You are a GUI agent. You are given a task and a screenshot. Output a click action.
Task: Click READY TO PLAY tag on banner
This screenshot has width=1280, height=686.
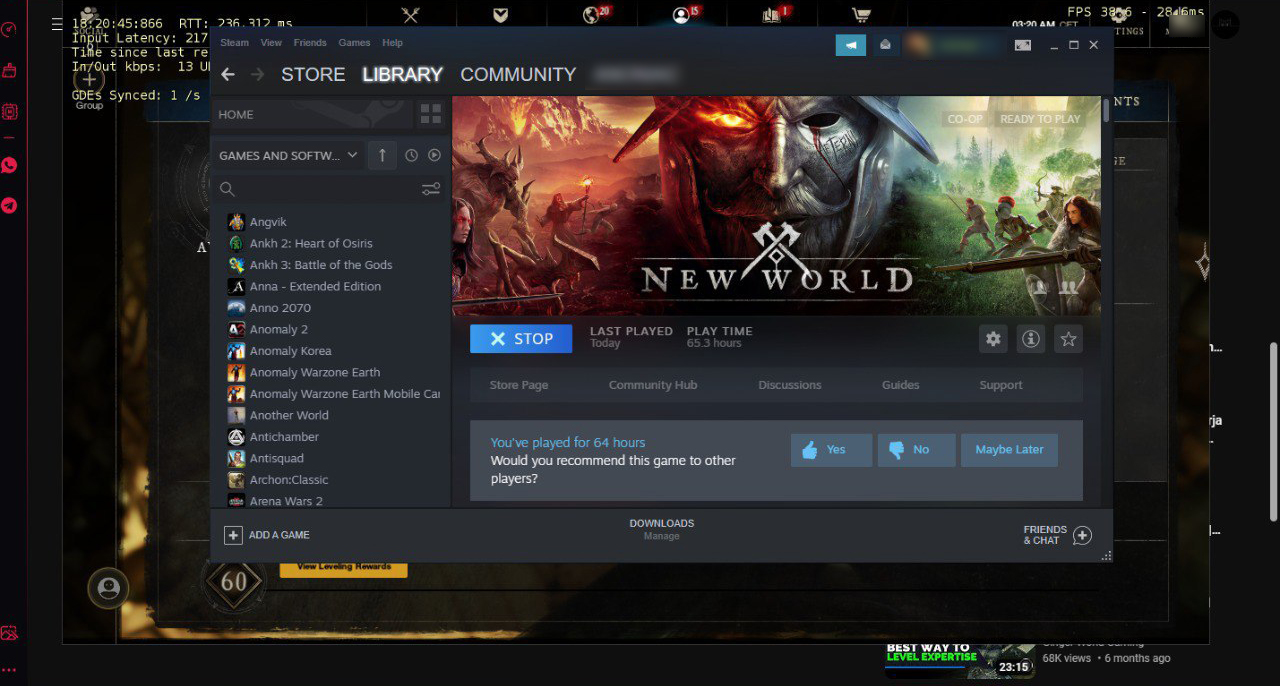[1040, 119]
